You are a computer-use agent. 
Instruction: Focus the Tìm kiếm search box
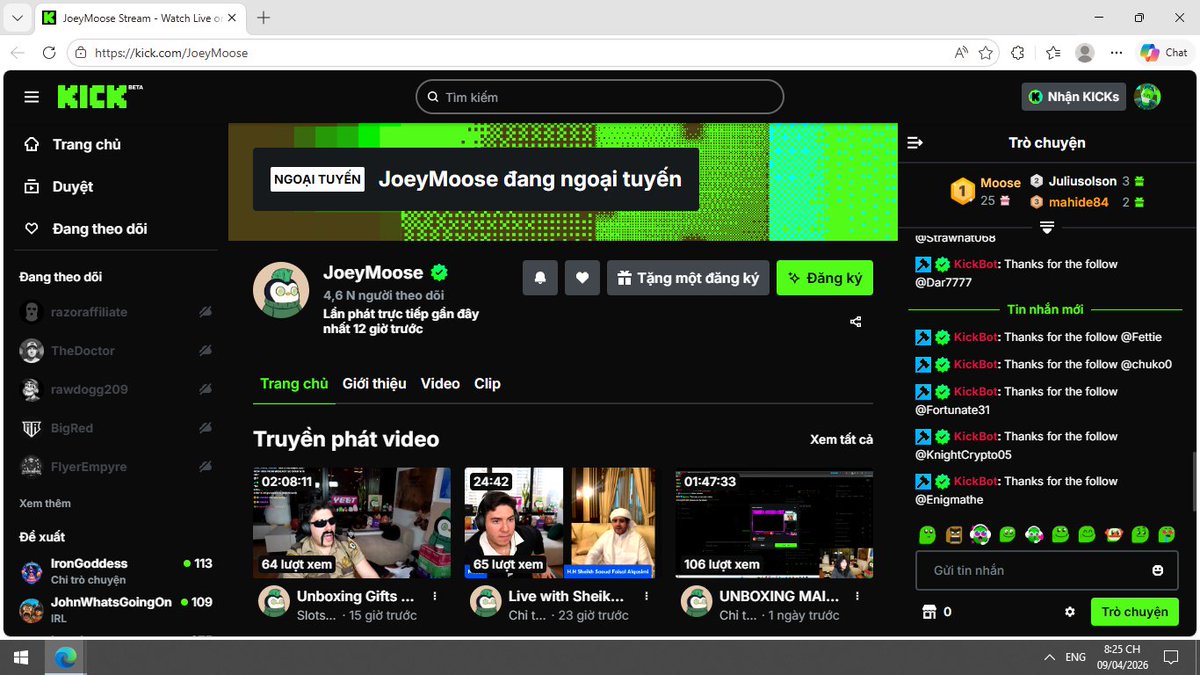(x=600, y=97)
